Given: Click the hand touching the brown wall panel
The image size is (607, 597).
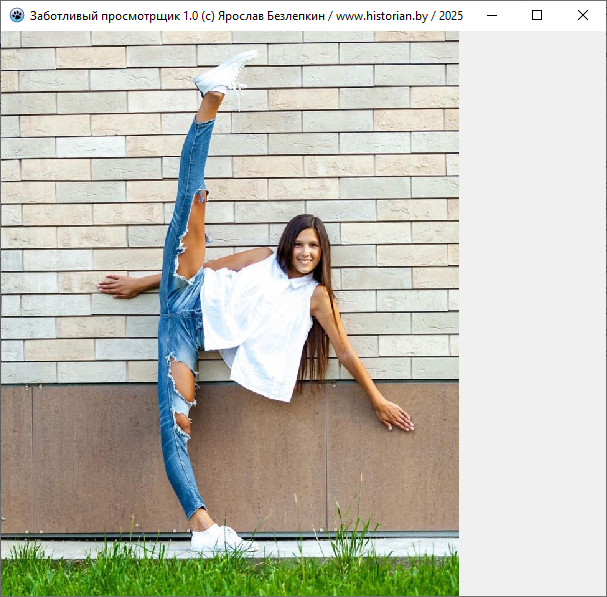Looking at the screenshot, I should [x=395, y=415].
